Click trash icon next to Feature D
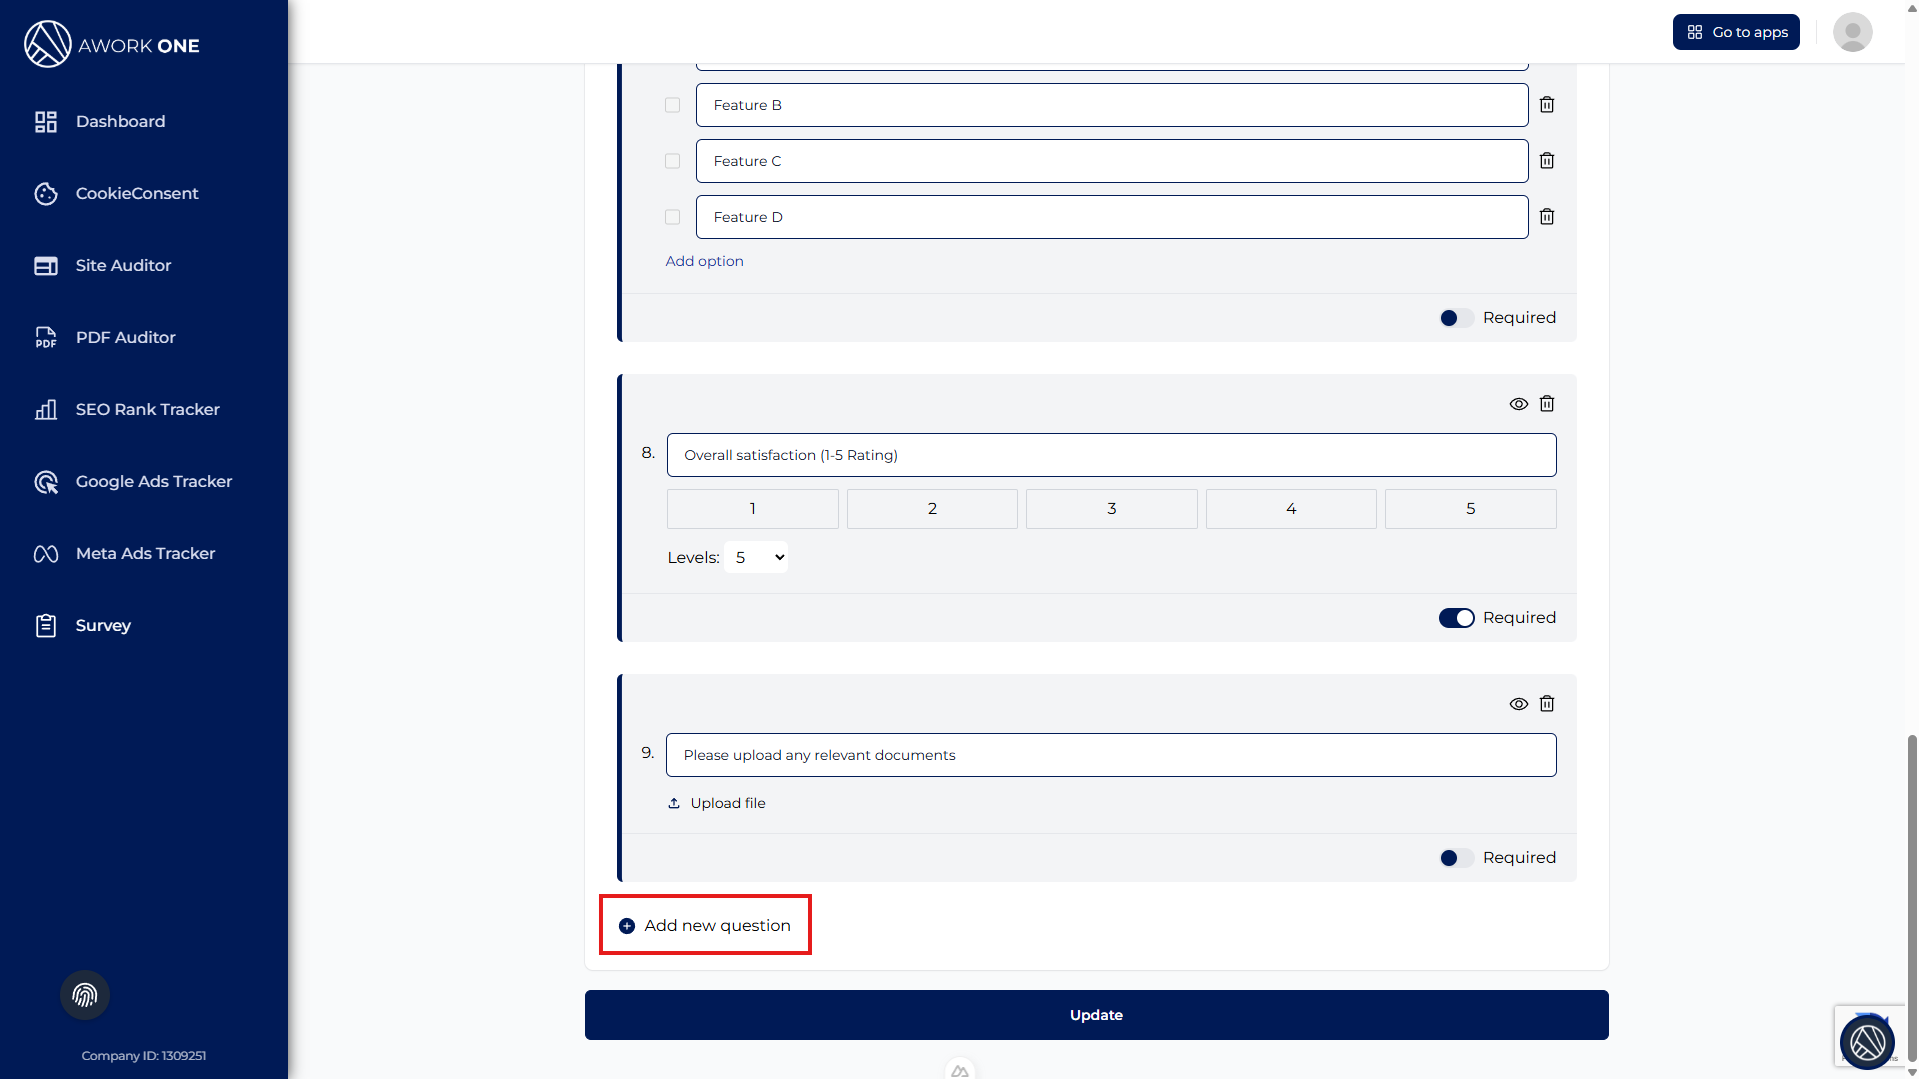1919x1079 pixels. click(x=1546, y=217)
